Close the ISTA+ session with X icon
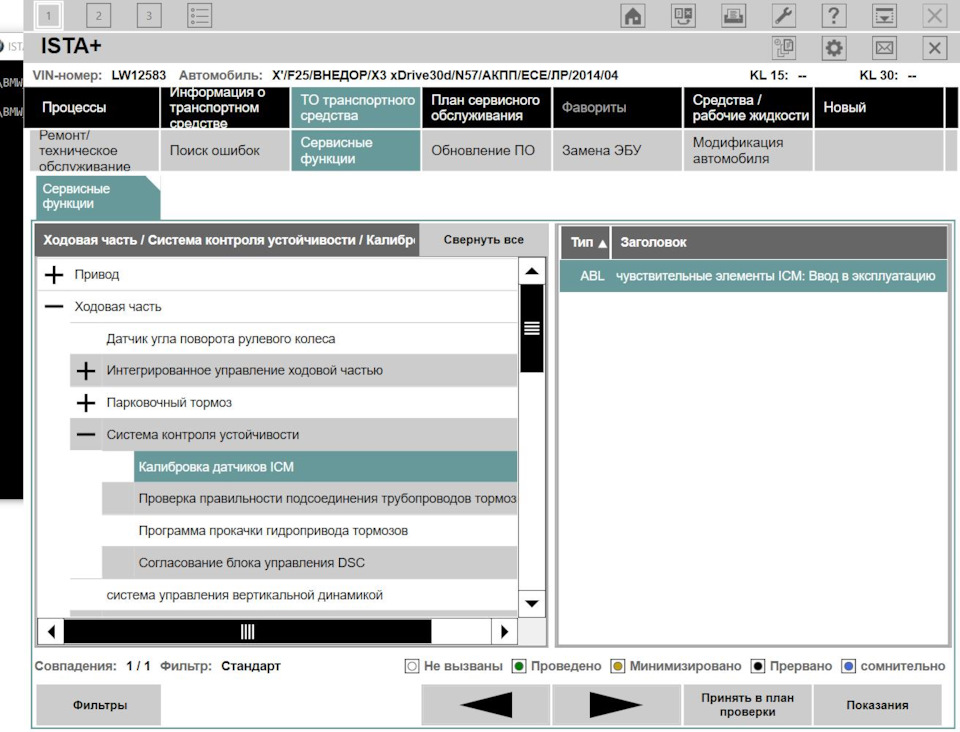The width and height of the screenshot is (960, 732). (934, 48)
